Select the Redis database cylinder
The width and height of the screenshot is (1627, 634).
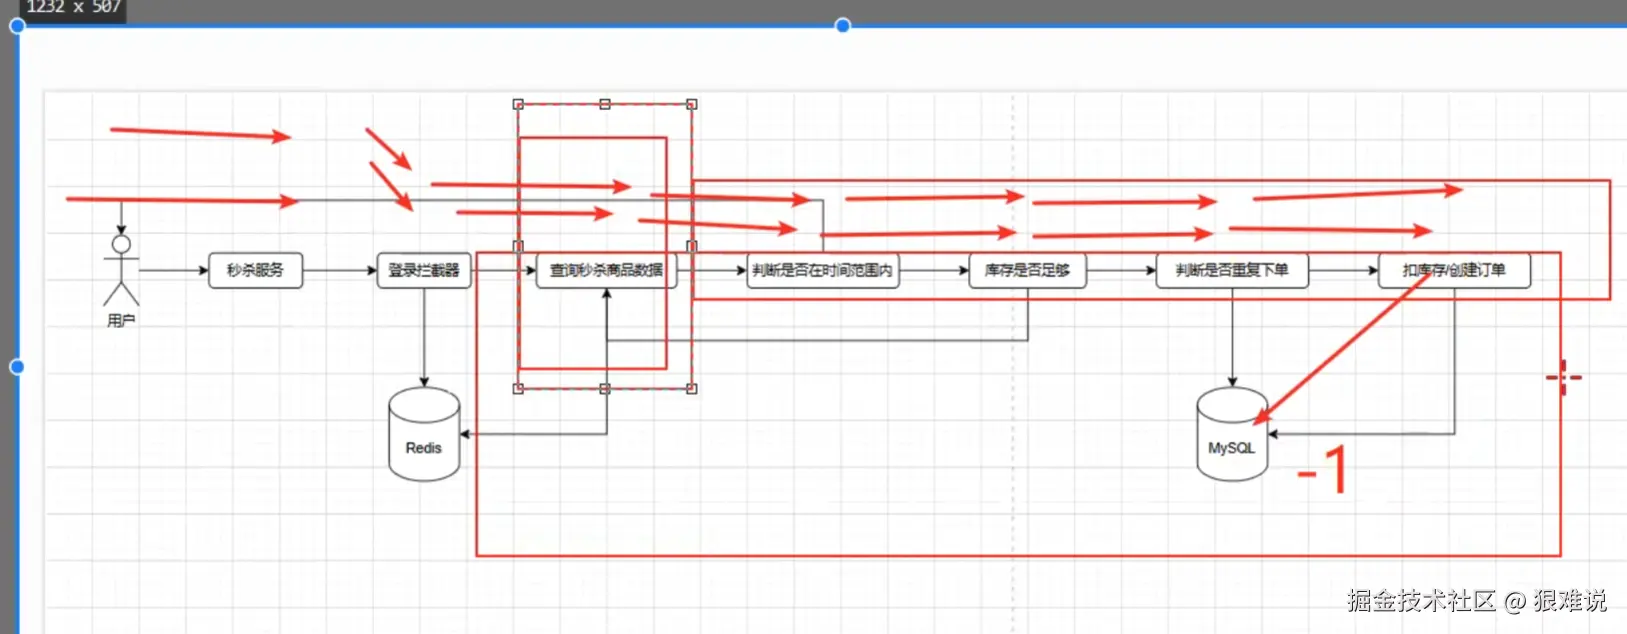tap(424, 435)
